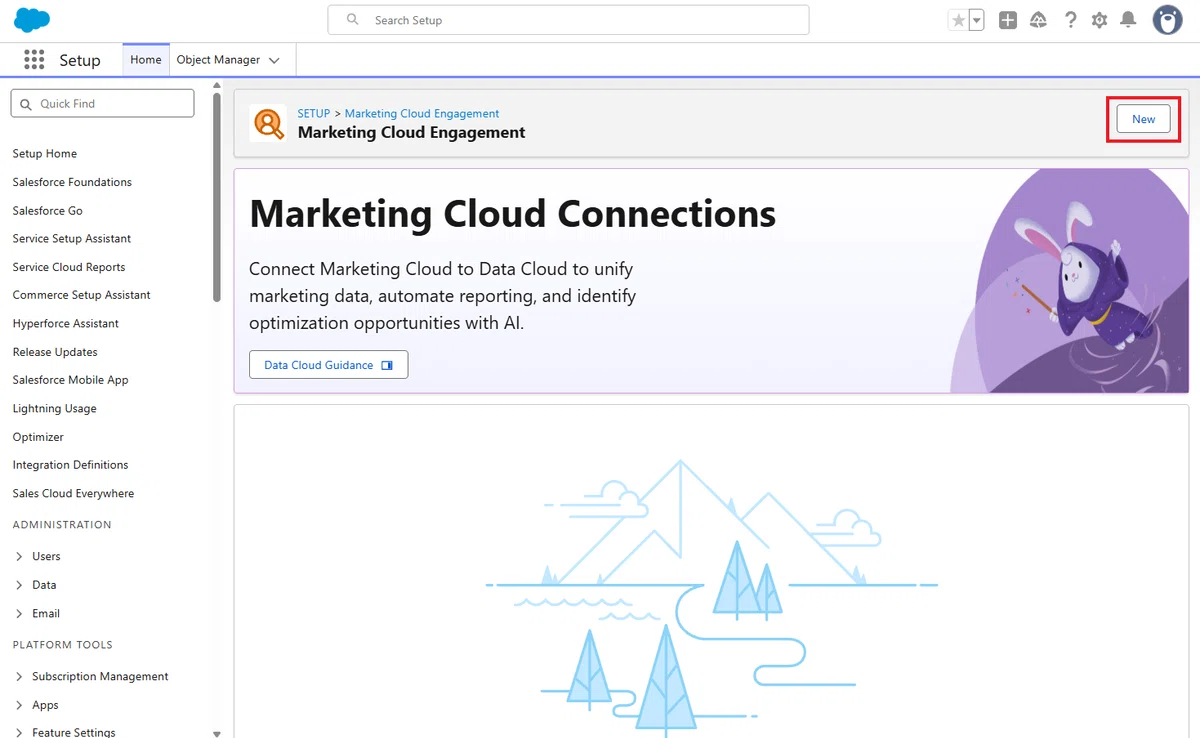
Task: Expand the Object Manager tab chevron
Action: (x=274, y=61)
